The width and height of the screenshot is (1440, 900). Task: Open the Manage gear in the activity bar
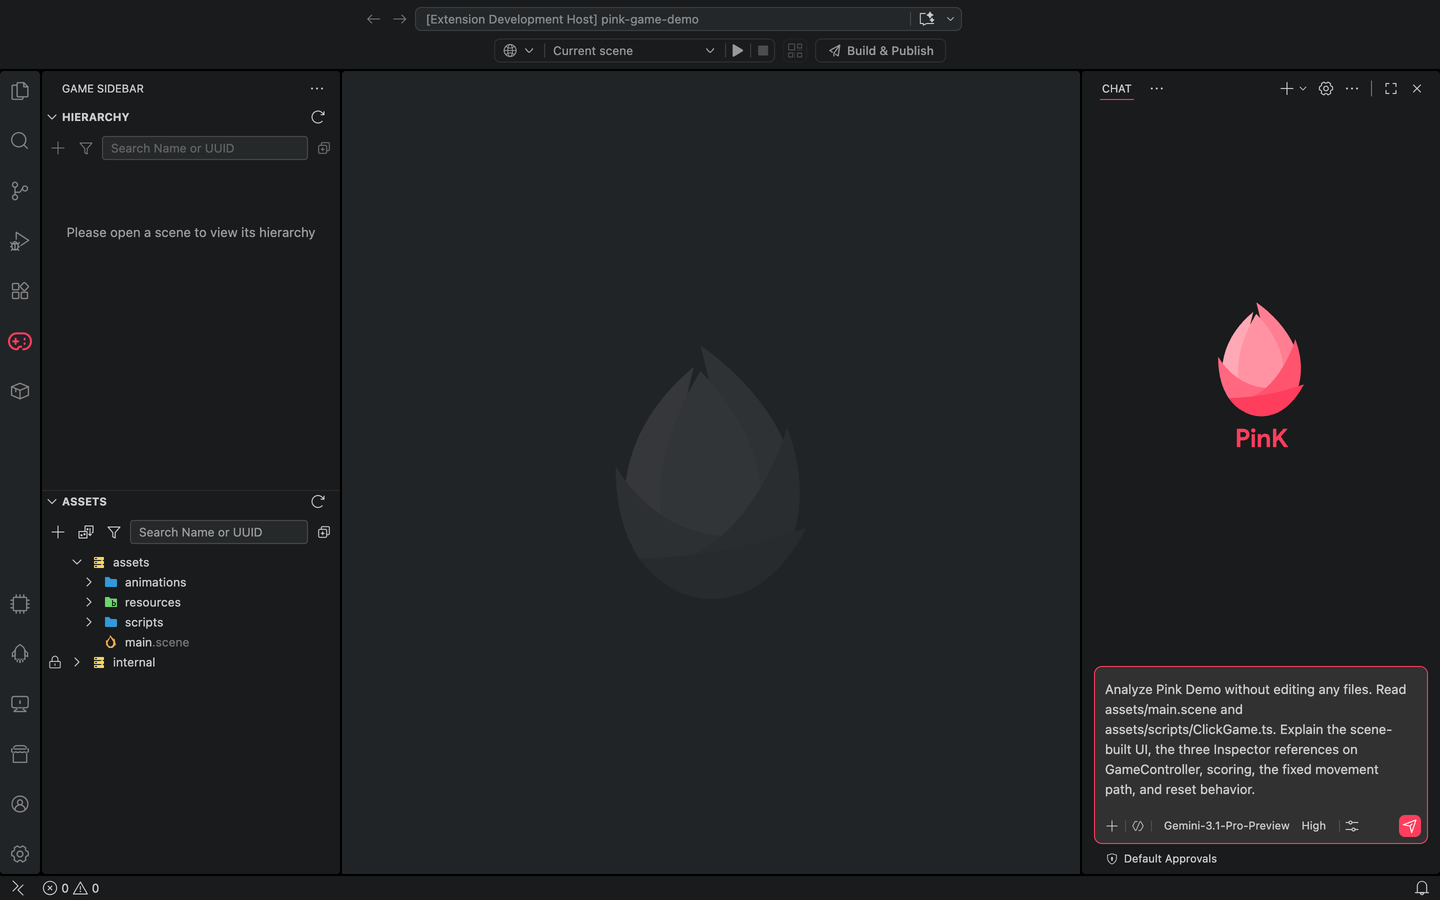20,854
